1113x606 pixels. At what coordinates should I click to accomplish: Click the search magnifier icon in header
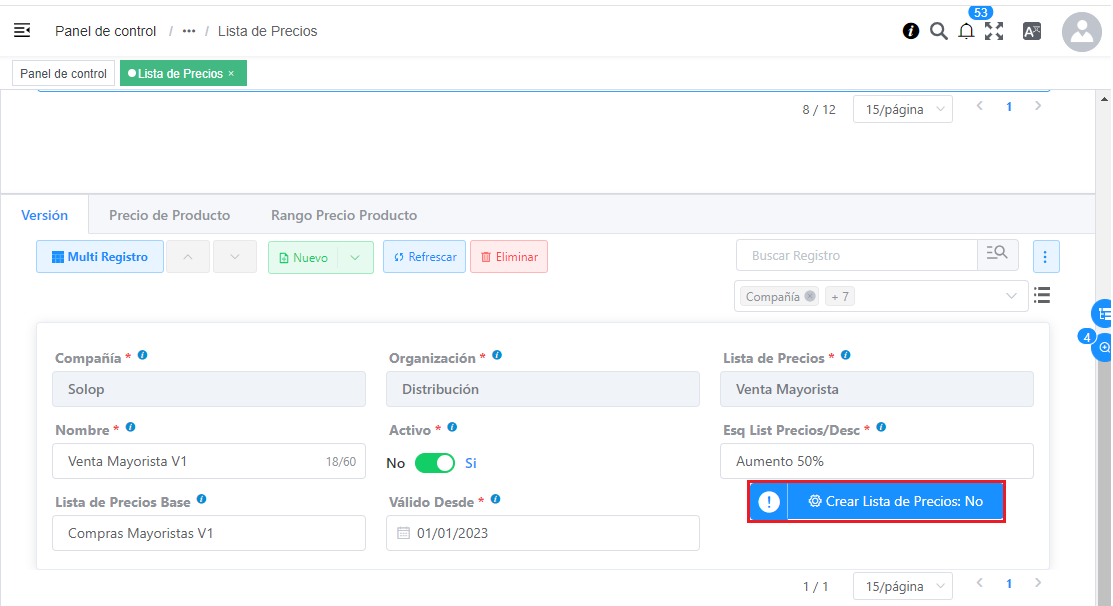[x=938, y=31]
